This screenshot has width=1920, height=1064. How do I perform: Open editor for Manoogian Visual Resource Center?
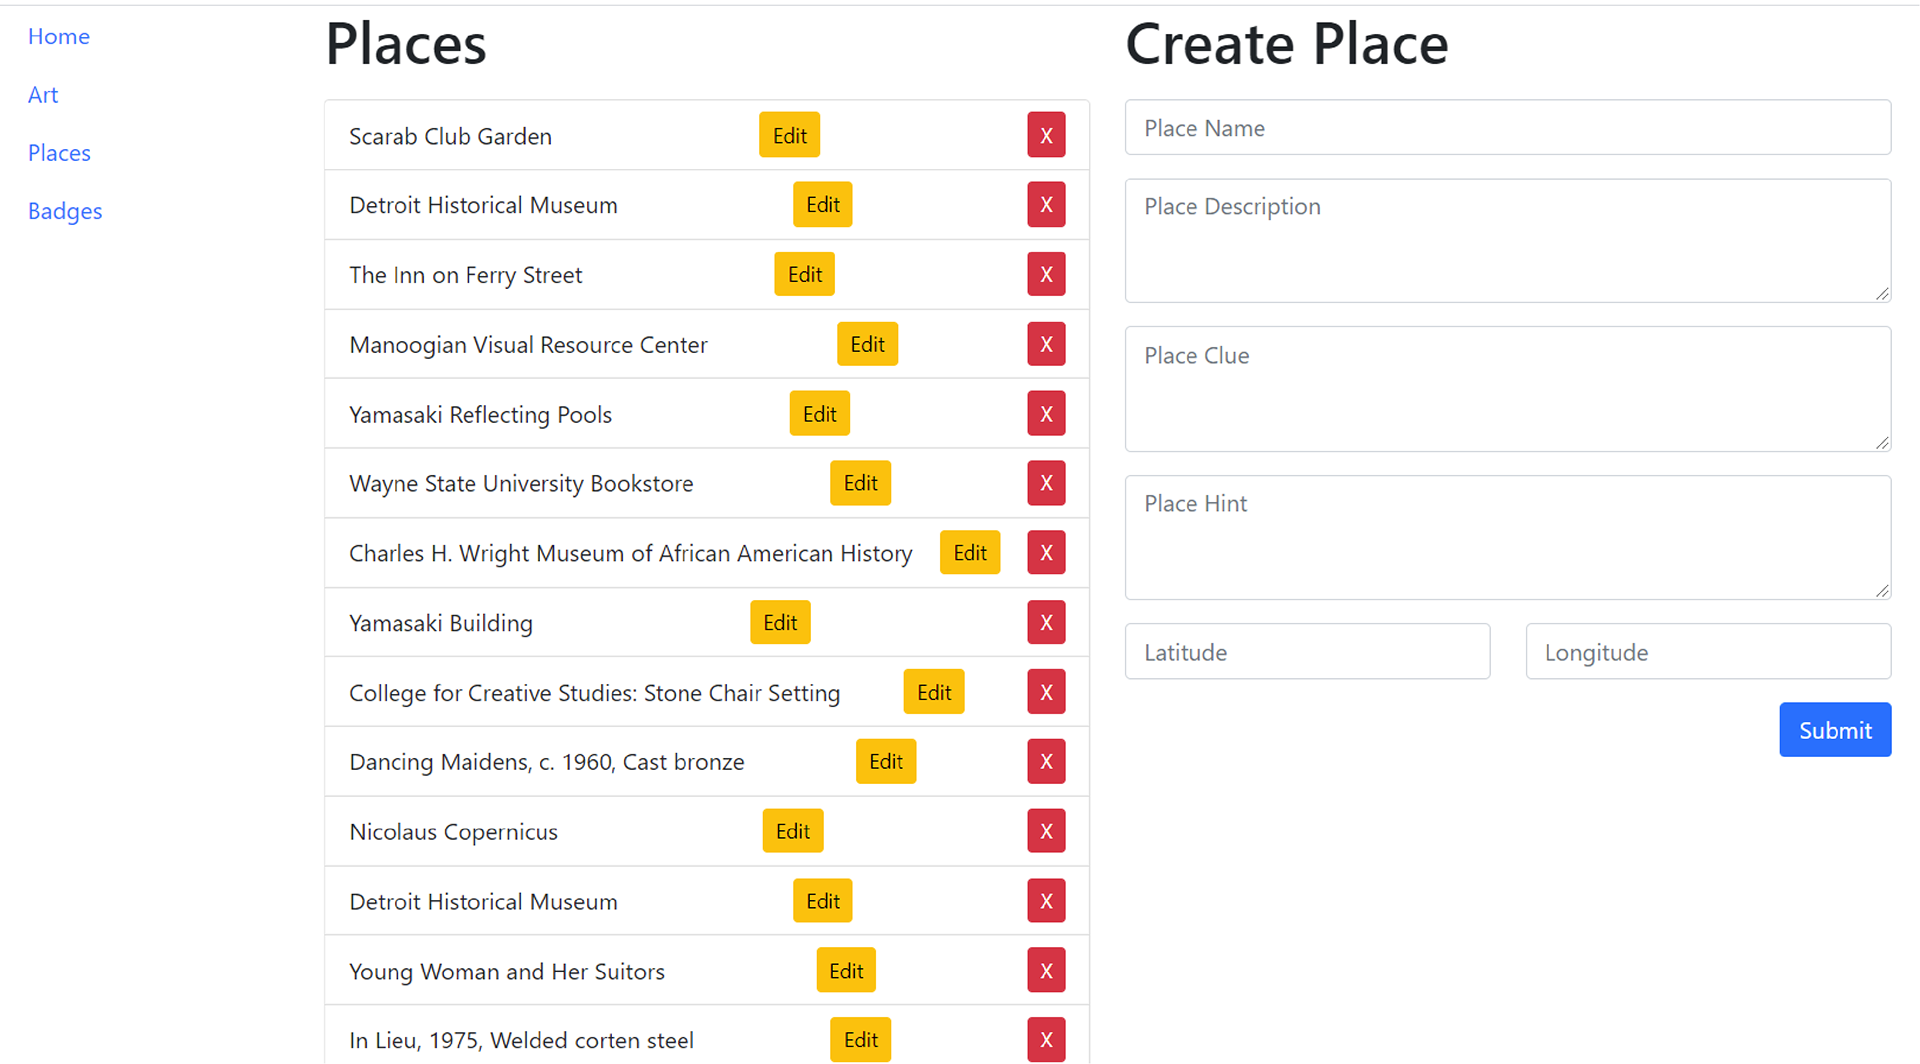coord(867,344)
